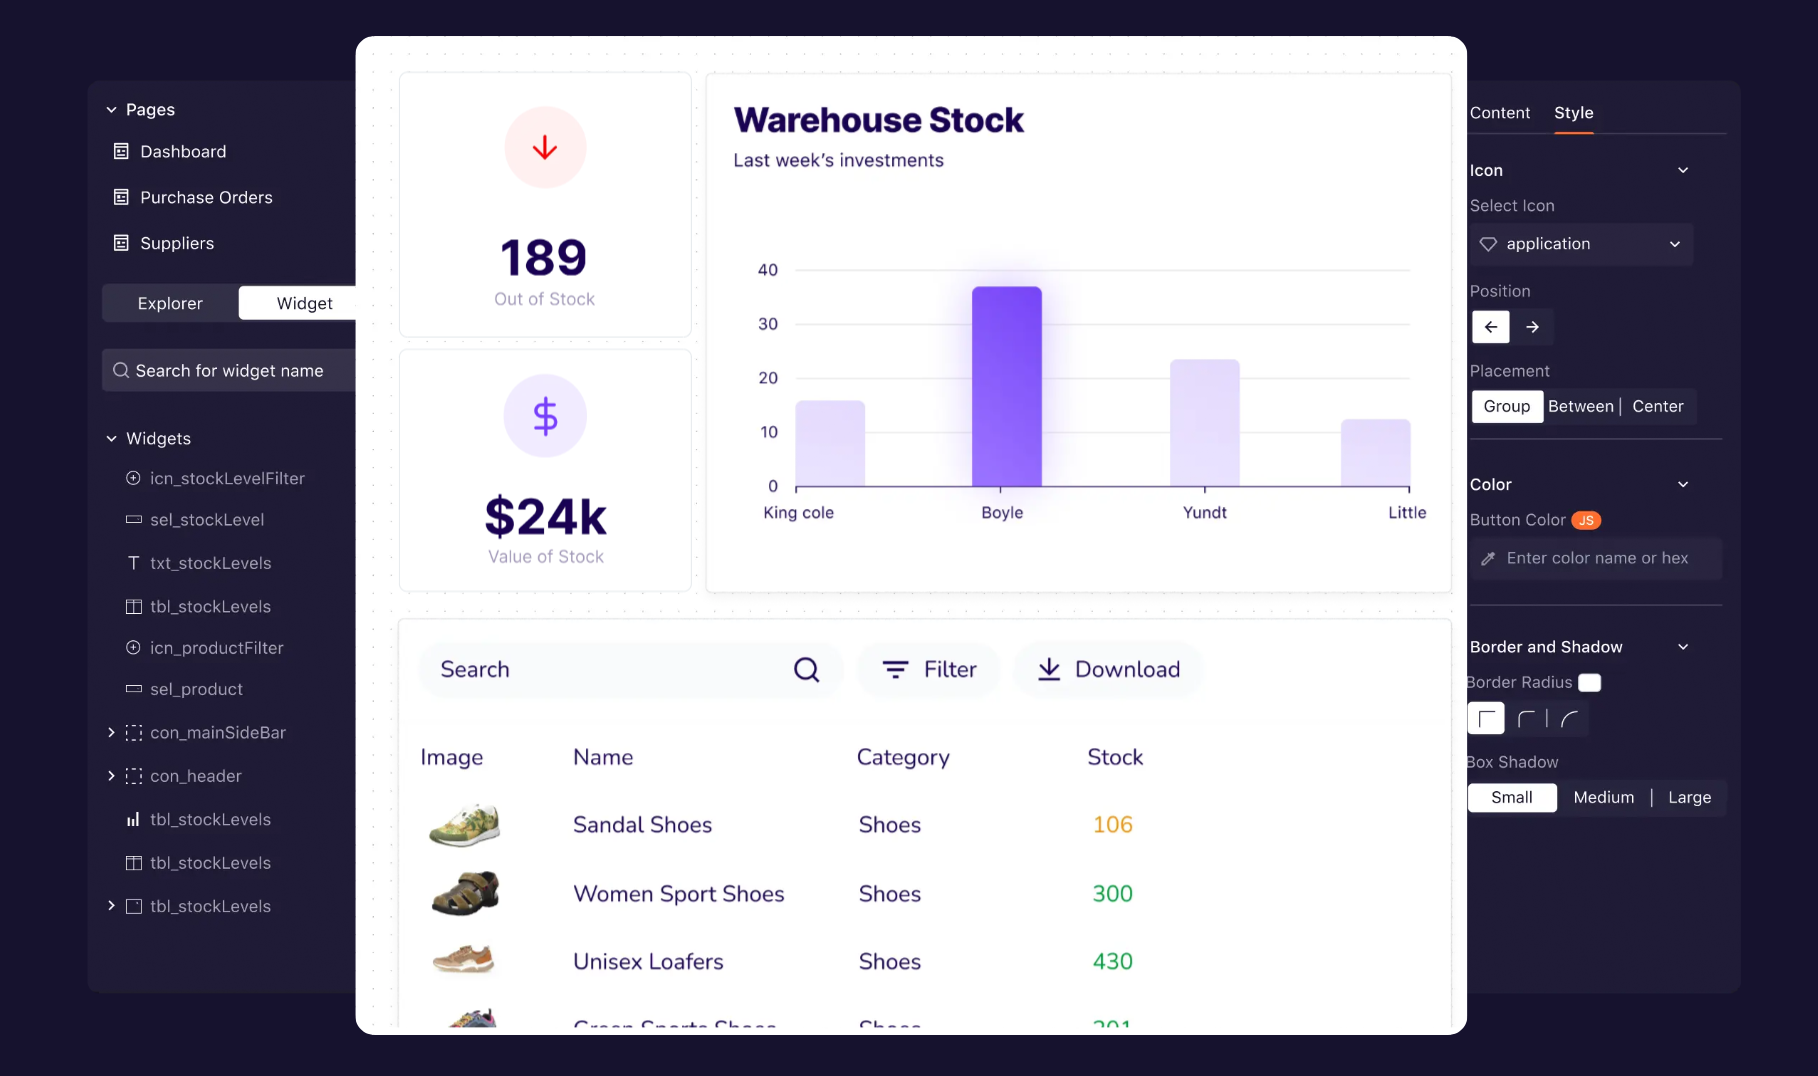Viewport: 1818px width, 1076px height.
Task: Expand the con_mainSideBar tree item
Action: pyautogui.click(x=111, y=733)
